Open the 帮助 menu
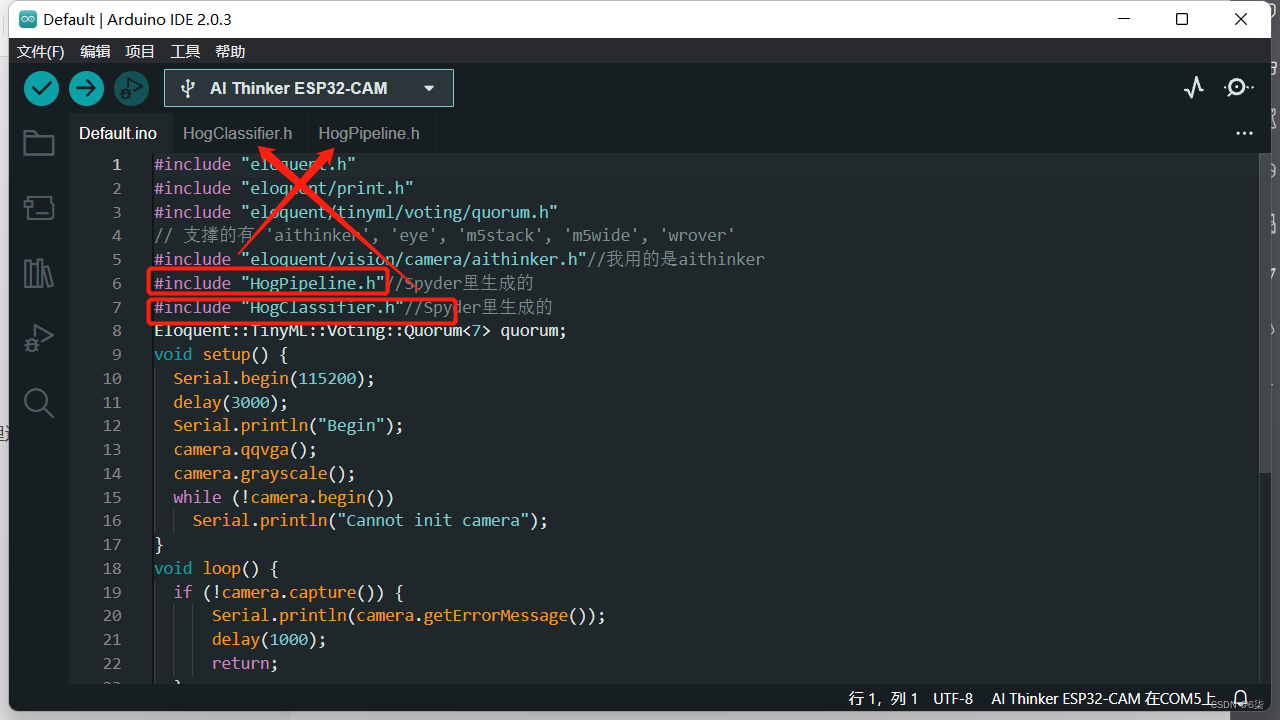The image size is (1280, 720). [230, 51]
